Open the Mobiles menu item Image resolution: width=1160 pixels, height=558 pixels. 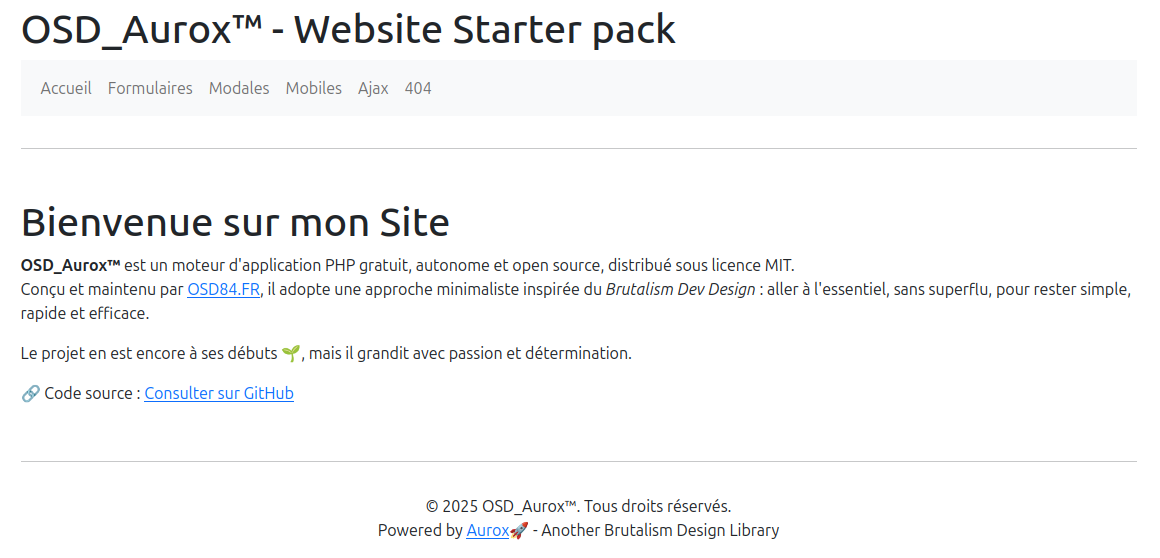click(x=314, y=88)
